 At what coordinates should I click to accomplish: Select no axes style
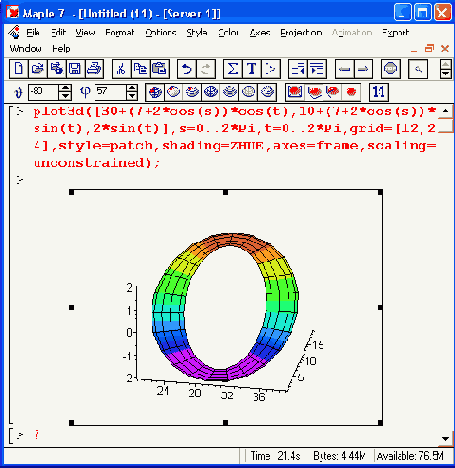click(351, 92)
